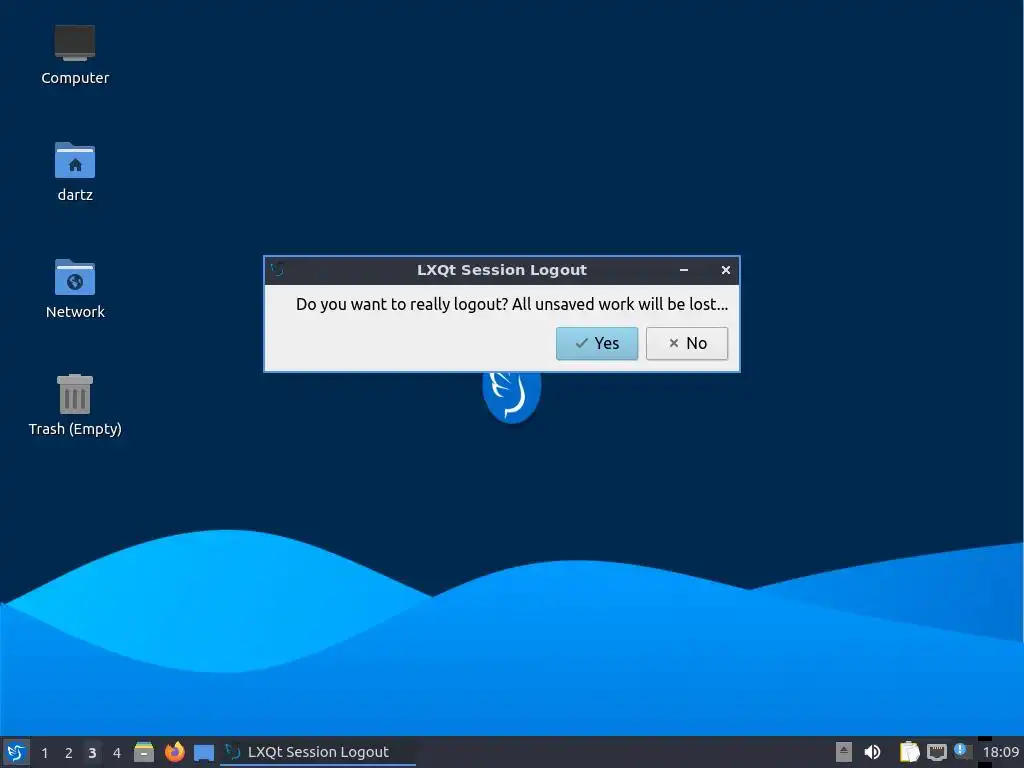Viewport: 1024px width, 768px height.
Task: Switch to desktop 1 in the pager
Action: (44, 753)
